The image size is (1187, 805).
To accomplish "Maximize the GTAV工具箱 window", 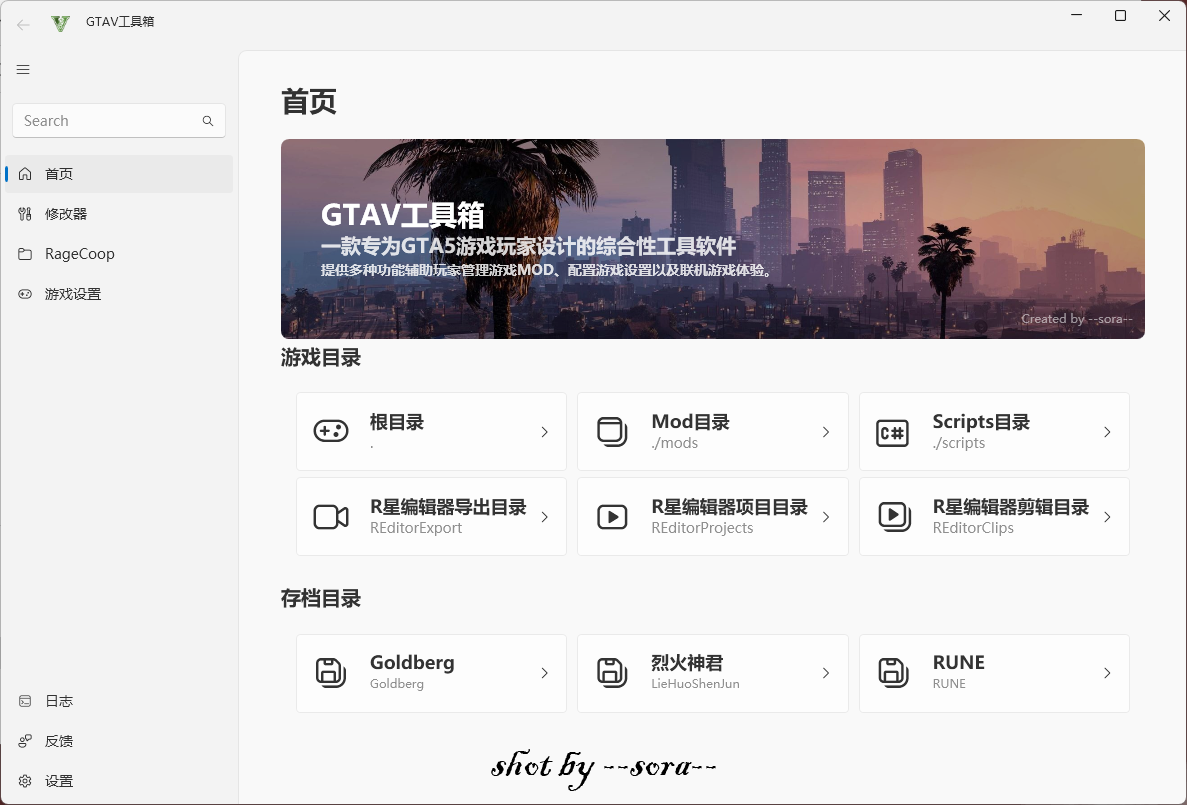I will pos(1120,15).
